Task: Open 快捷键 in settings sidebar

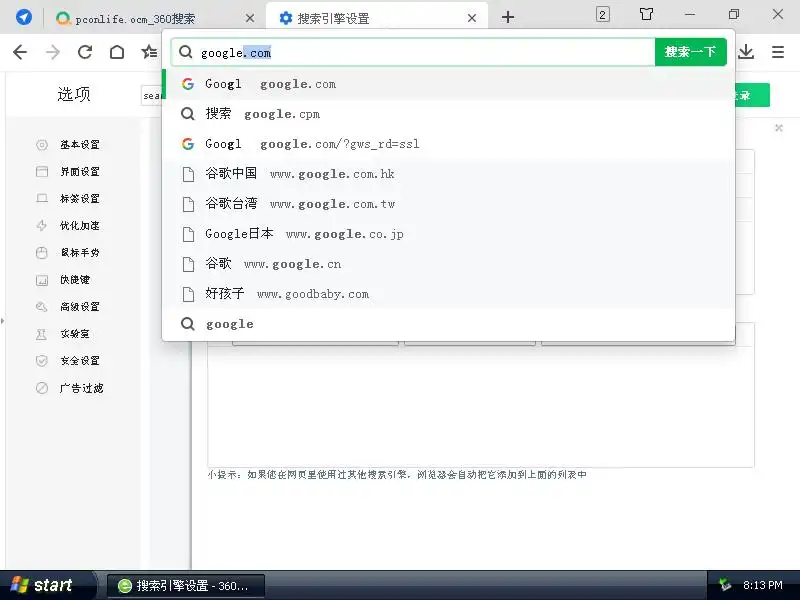Action: [x=75, y=280]
